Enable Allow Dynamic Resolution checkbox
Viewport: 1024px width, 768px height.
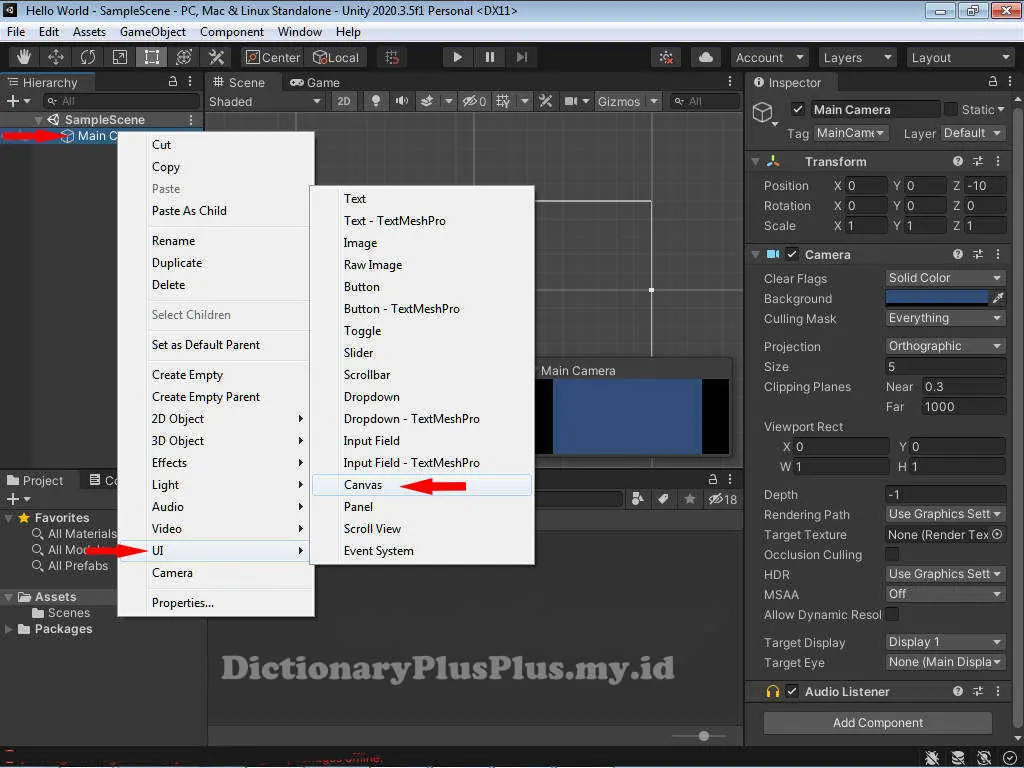(892, 615)
